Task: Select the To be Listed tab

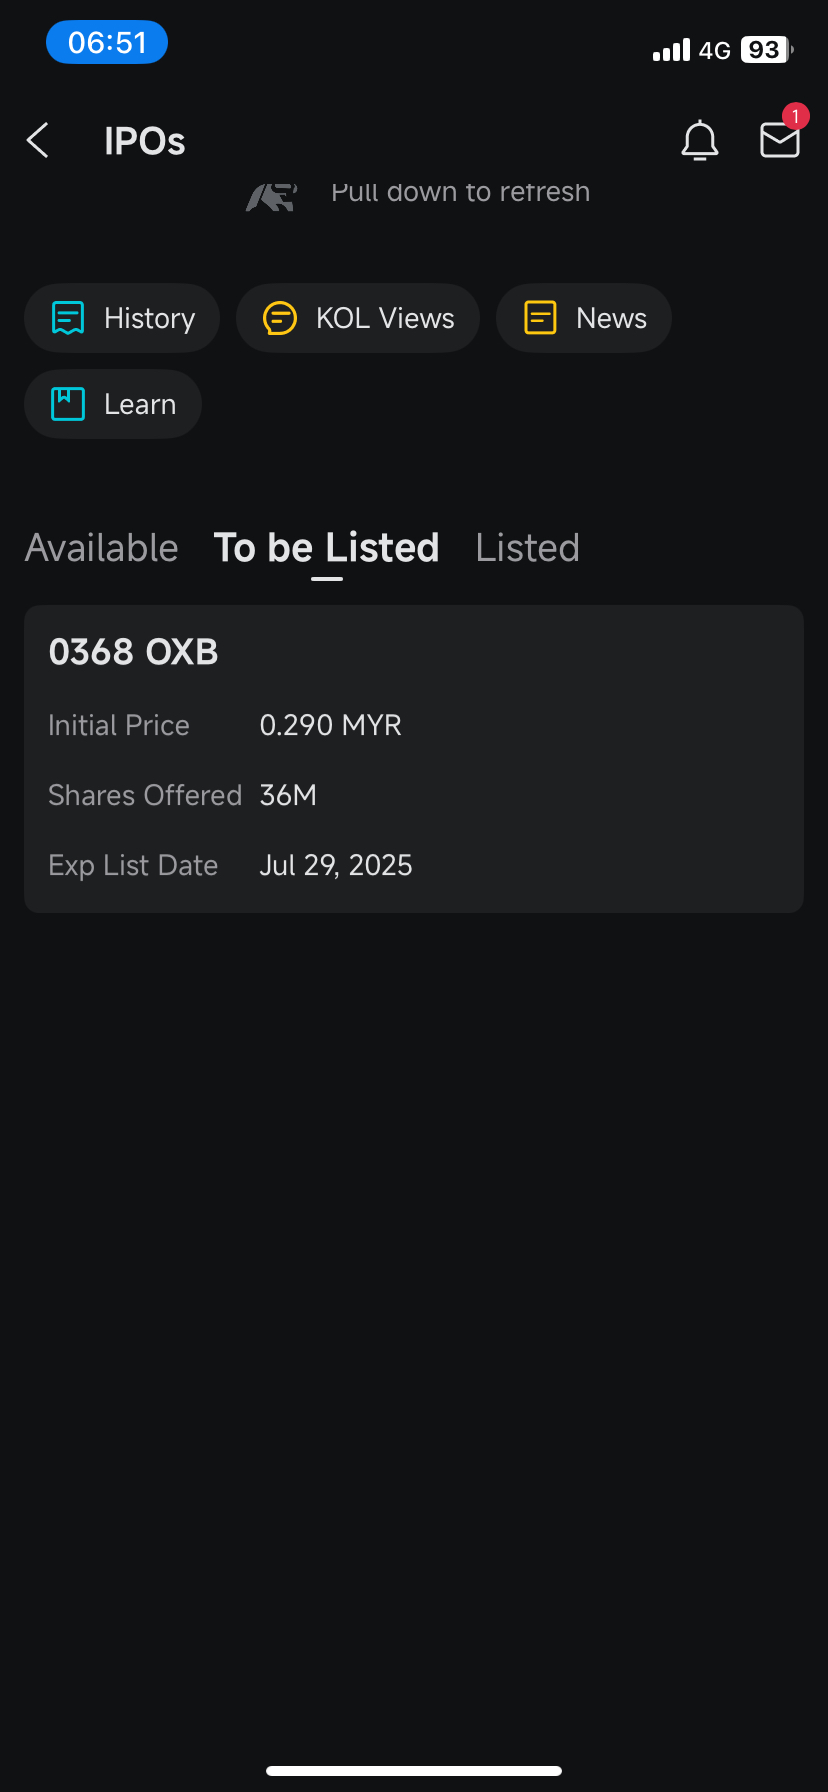Action: (327, 548)
